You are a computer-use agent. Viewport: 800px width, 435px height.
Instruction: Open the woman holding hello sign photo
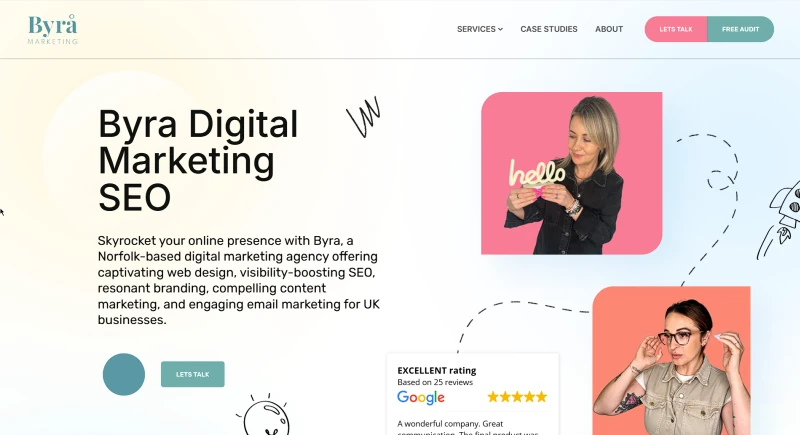point(571,173)
